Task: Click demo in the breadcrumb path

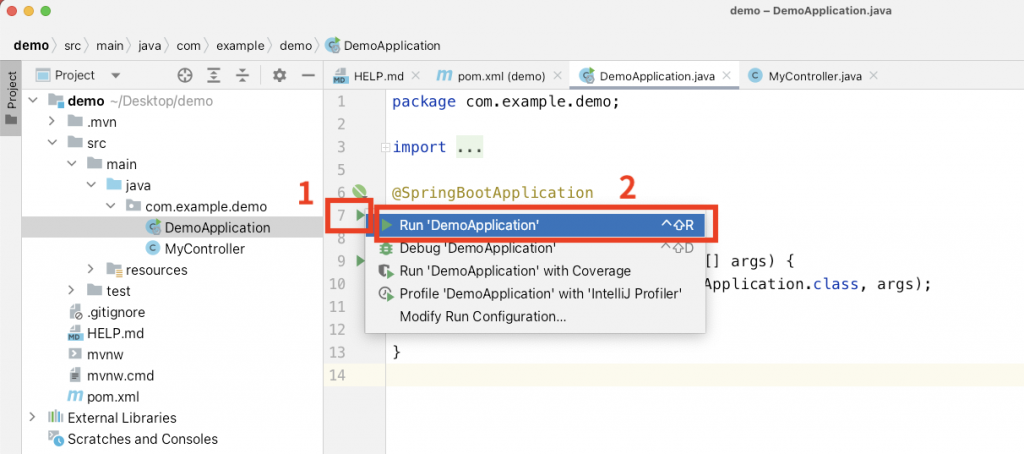Action: [31, 46]
